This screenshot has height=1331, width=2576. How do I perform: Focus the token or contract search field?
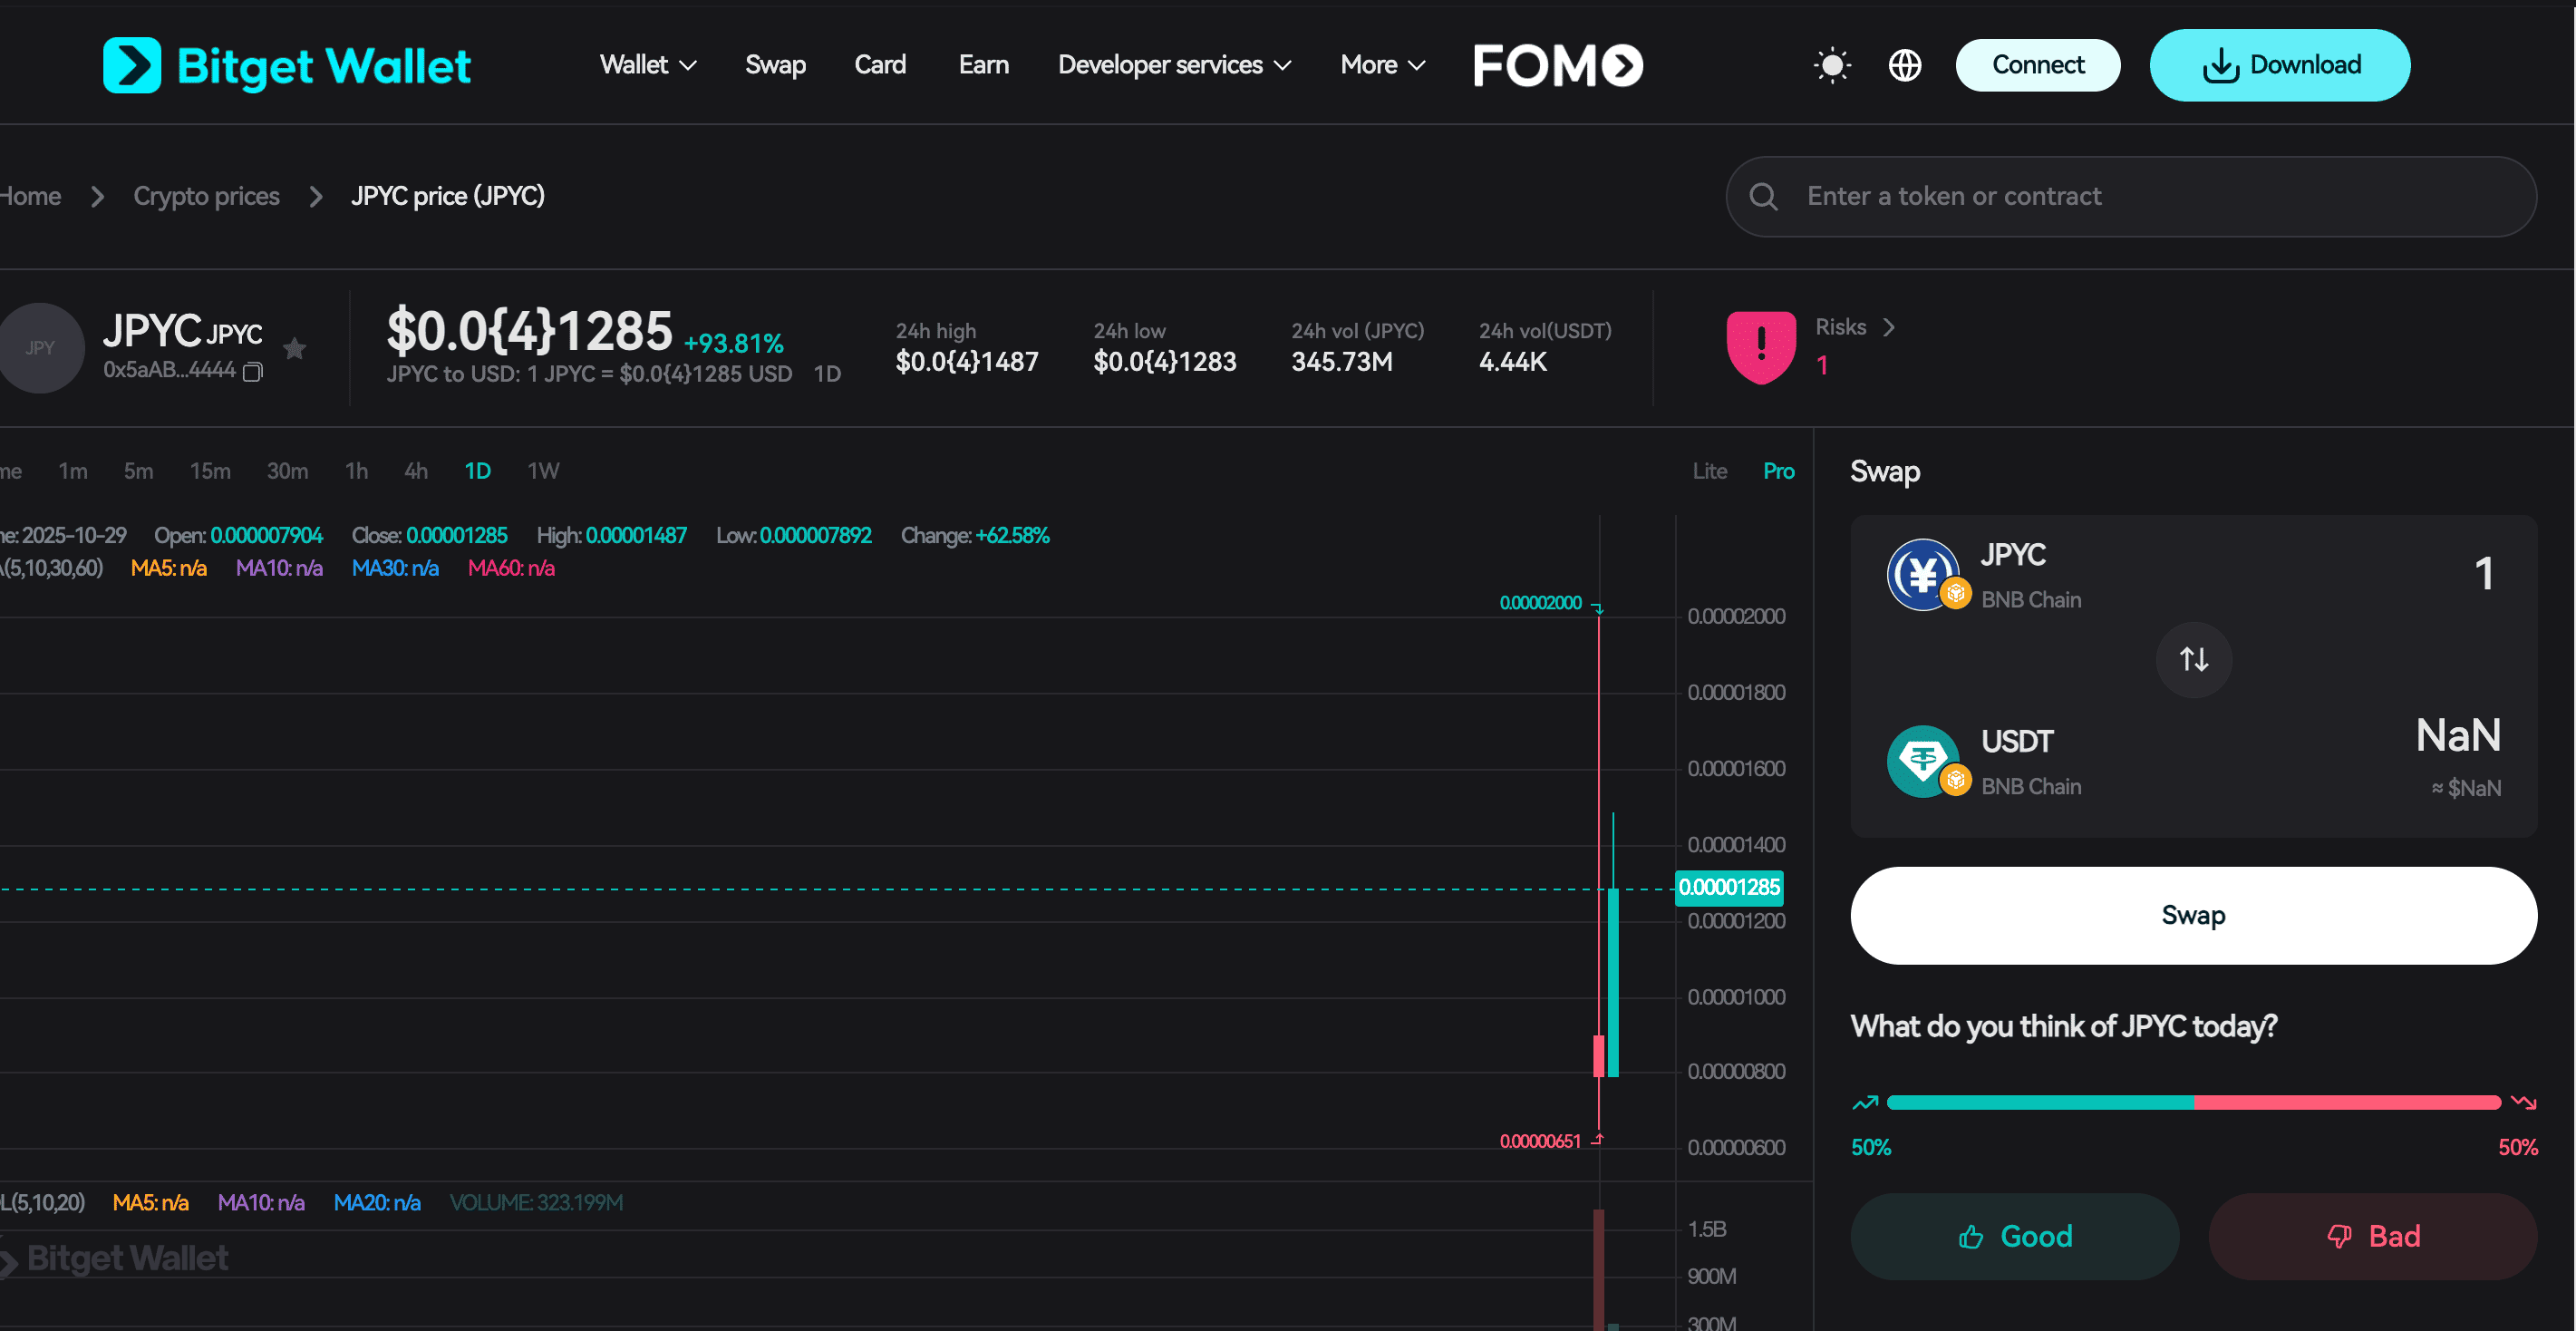point(2150,196)
